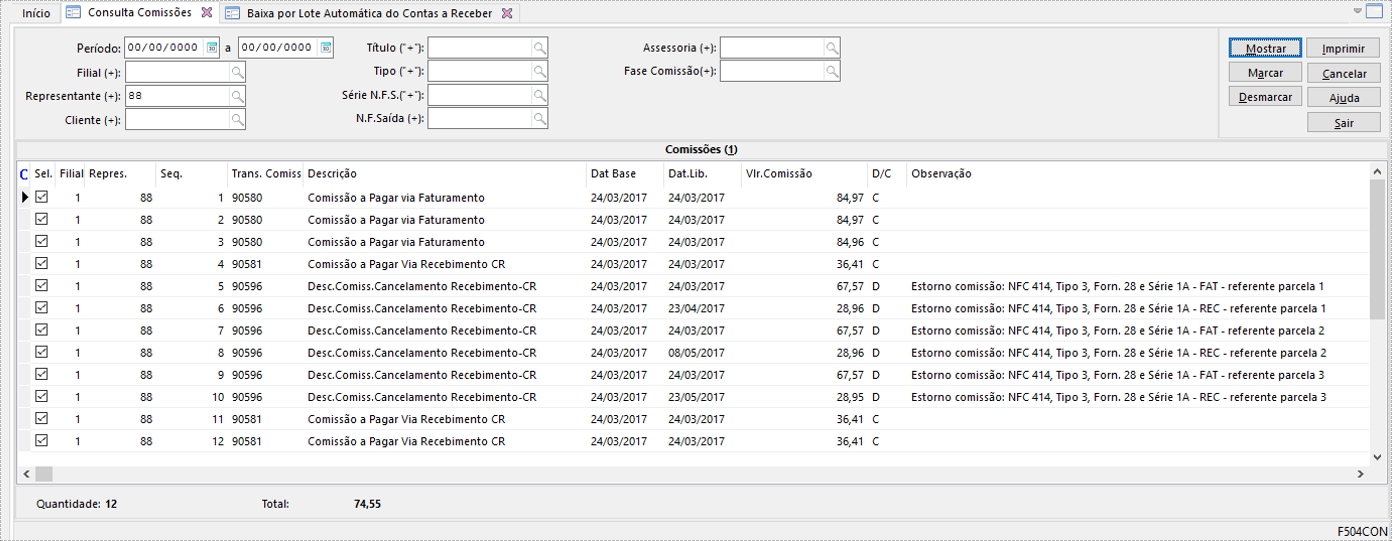Click the vertical scrollbar down arrow
This screenshot has height=541, width=1392.
pos(1377,456)
